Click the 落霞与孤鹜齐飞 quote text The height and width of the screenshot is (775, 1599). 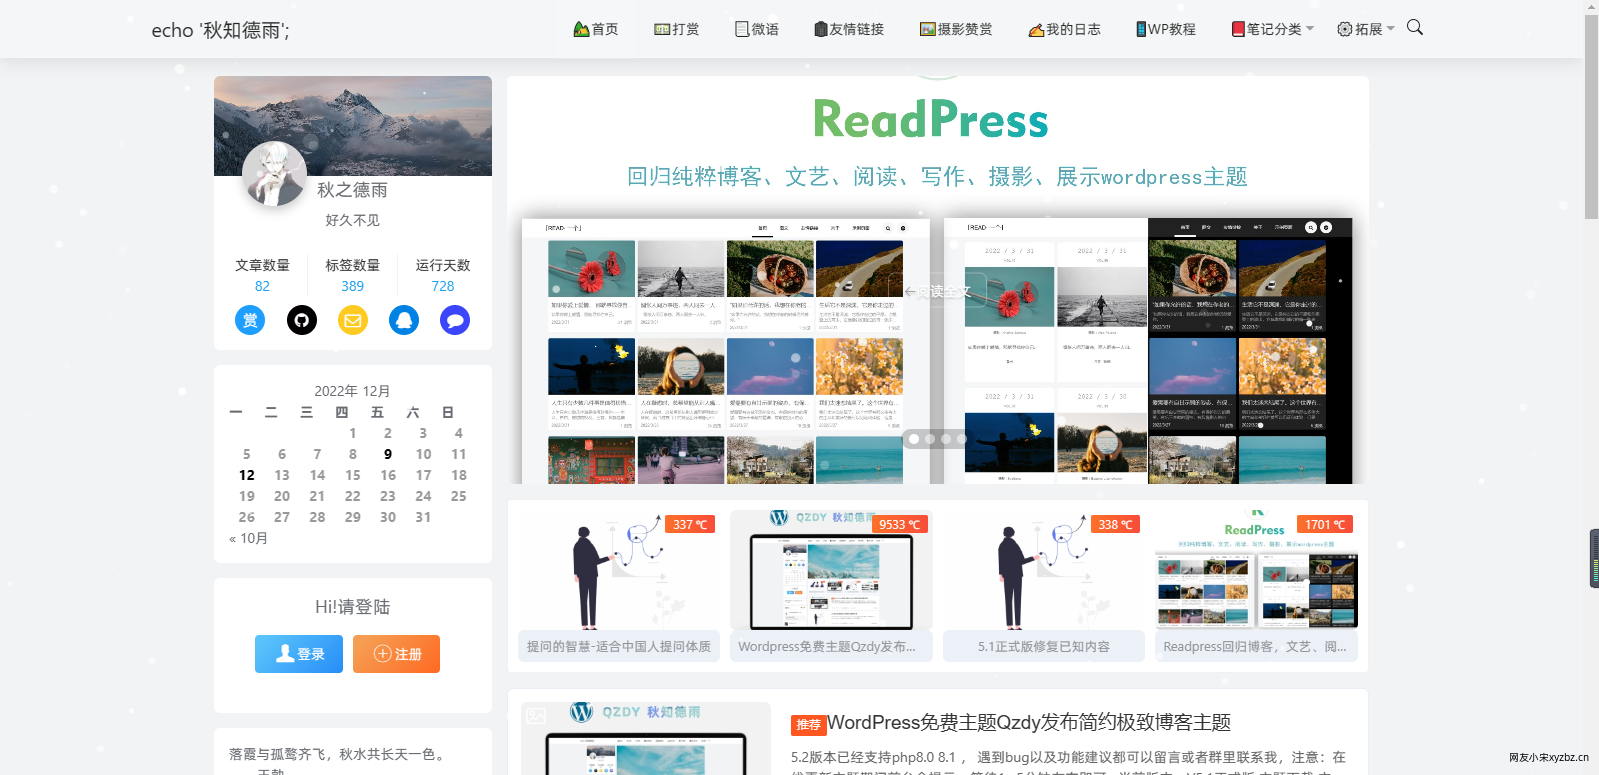(336, 754)
